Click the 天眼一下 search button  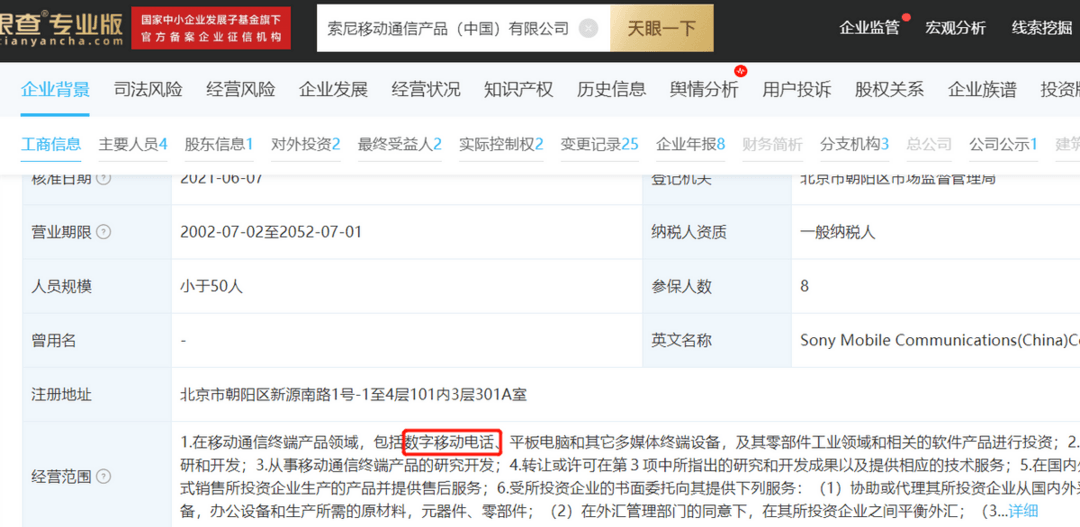pyautogui.click(x=661, y=28)
